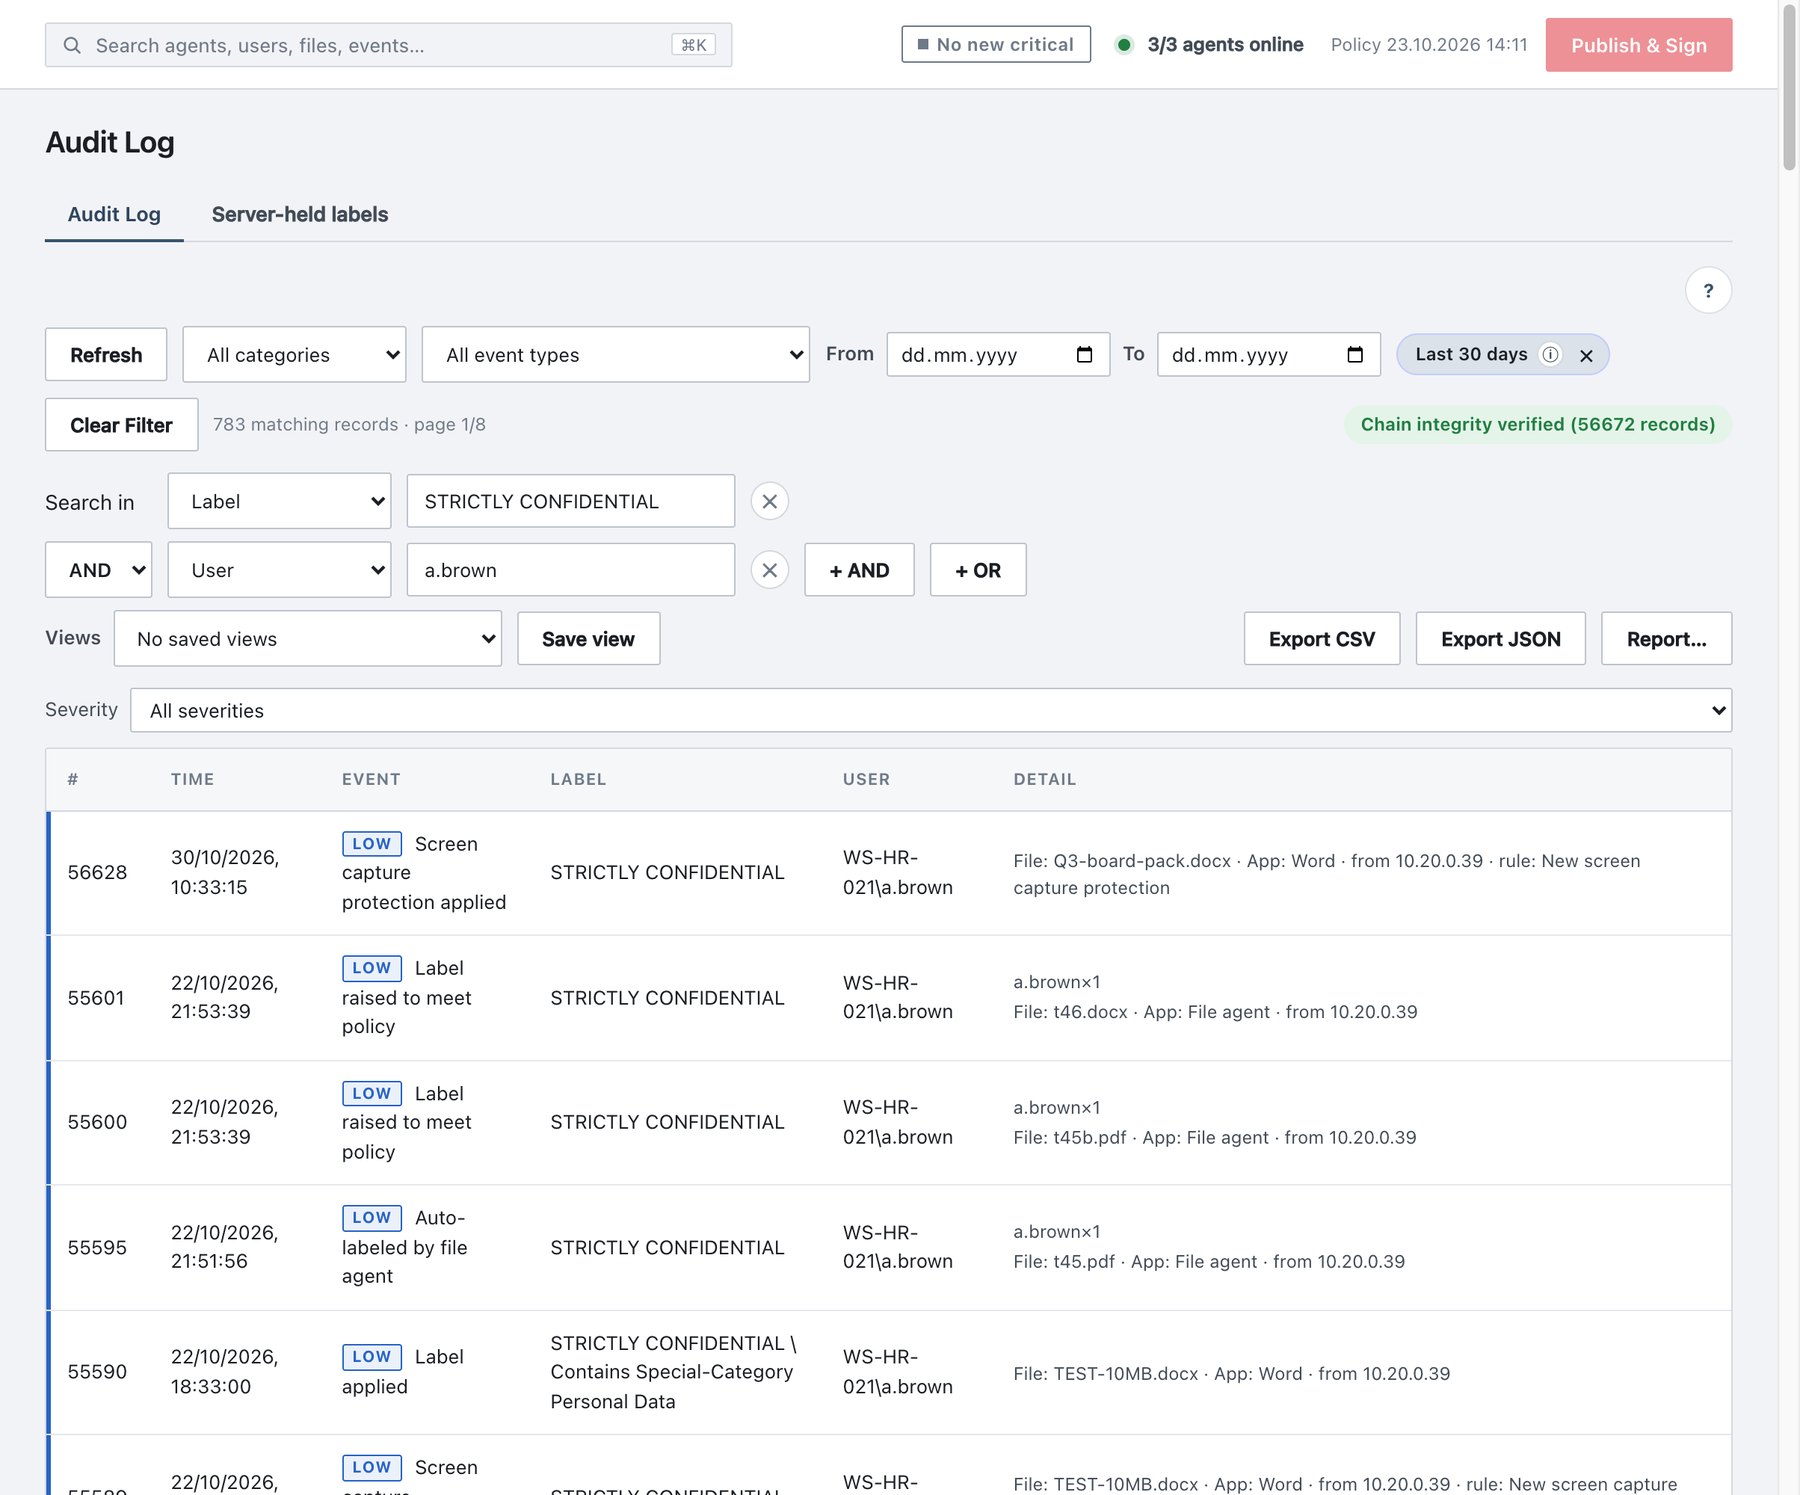Screen dimensions: 1800x1495
Task: Clear the STRICTLY CONFIDENTIAL label condition
Action: (770, 501)
